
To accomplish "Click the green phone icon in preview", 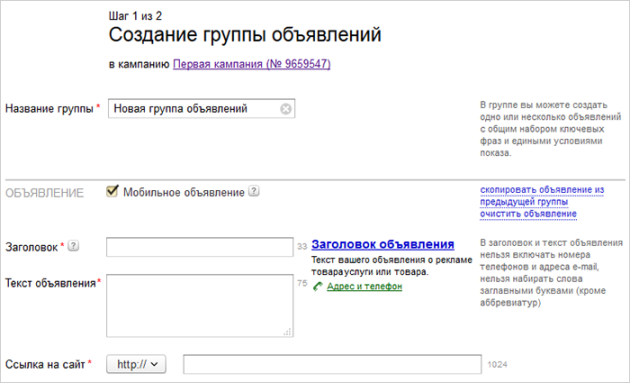I will [318, 286].
